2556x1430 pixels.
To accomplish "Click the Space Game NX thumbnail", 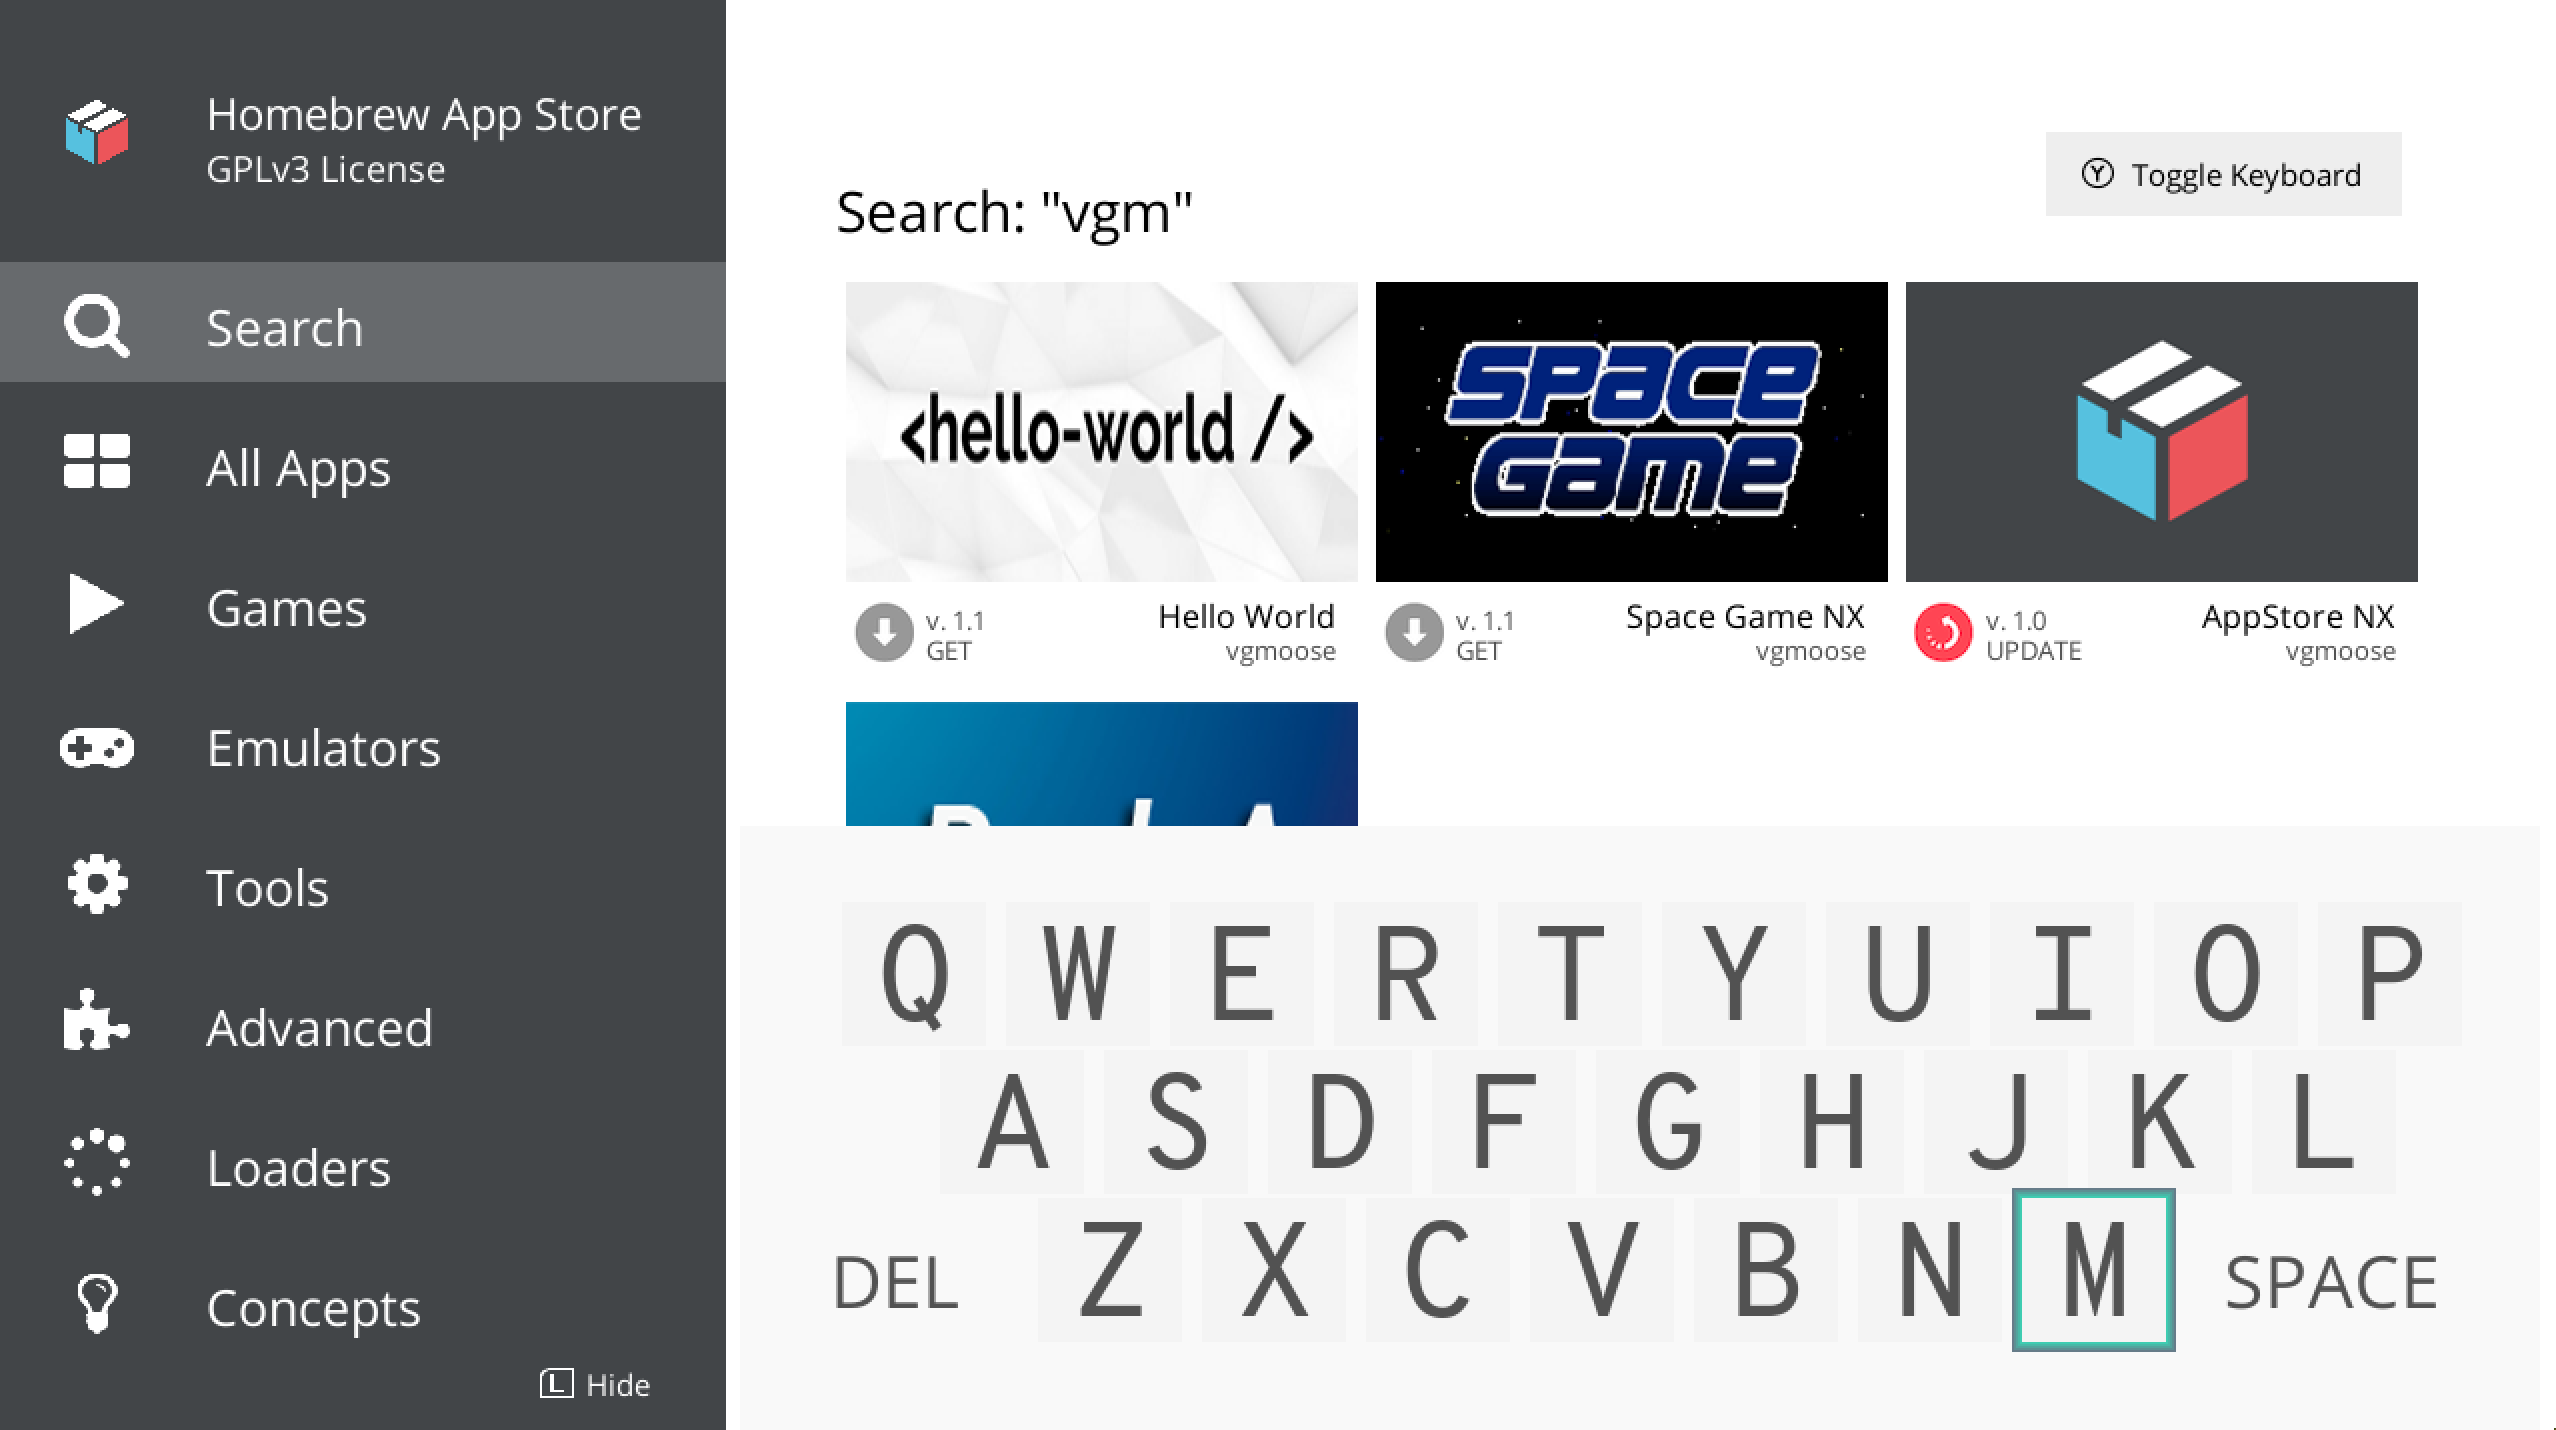I will tap(1631, 430).
